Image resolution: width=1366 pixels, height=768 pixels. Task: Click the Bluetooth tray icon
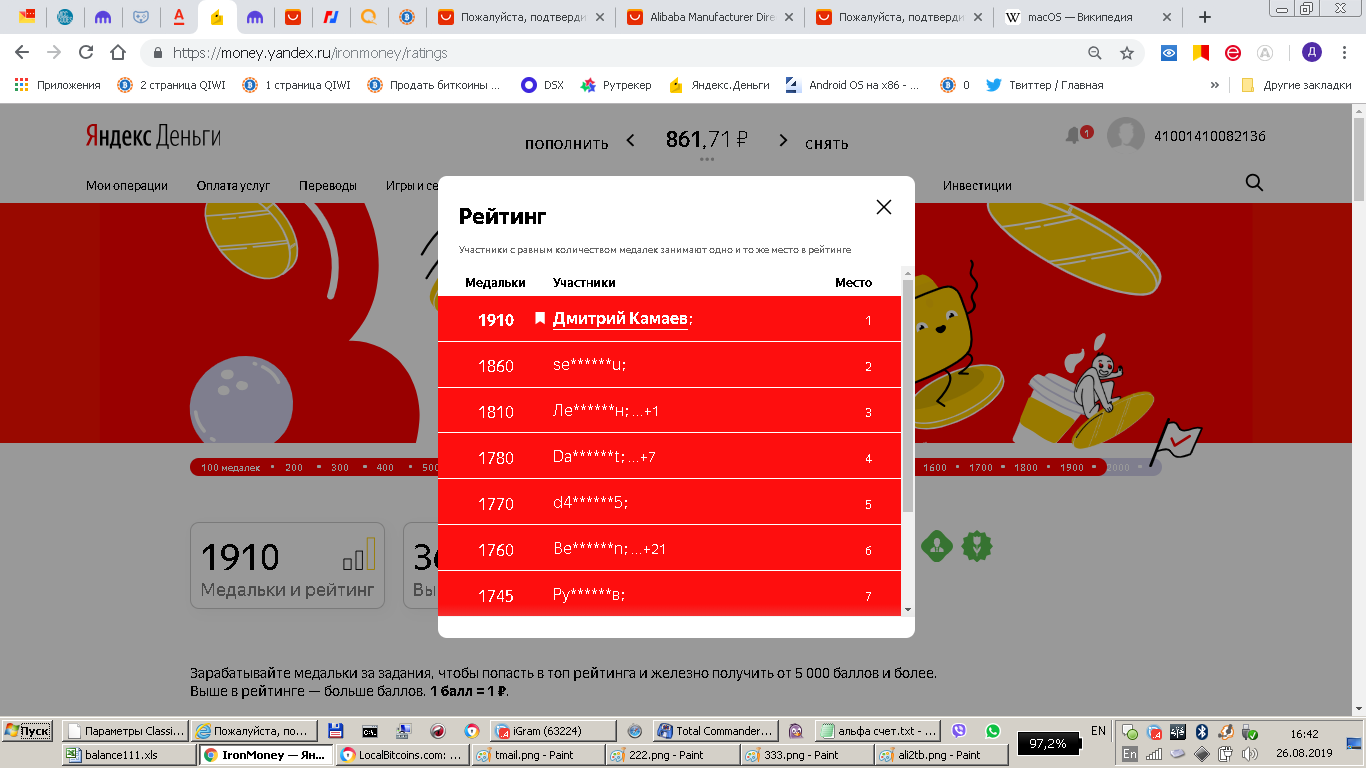pyautogui.click(x=1203, y=732)
